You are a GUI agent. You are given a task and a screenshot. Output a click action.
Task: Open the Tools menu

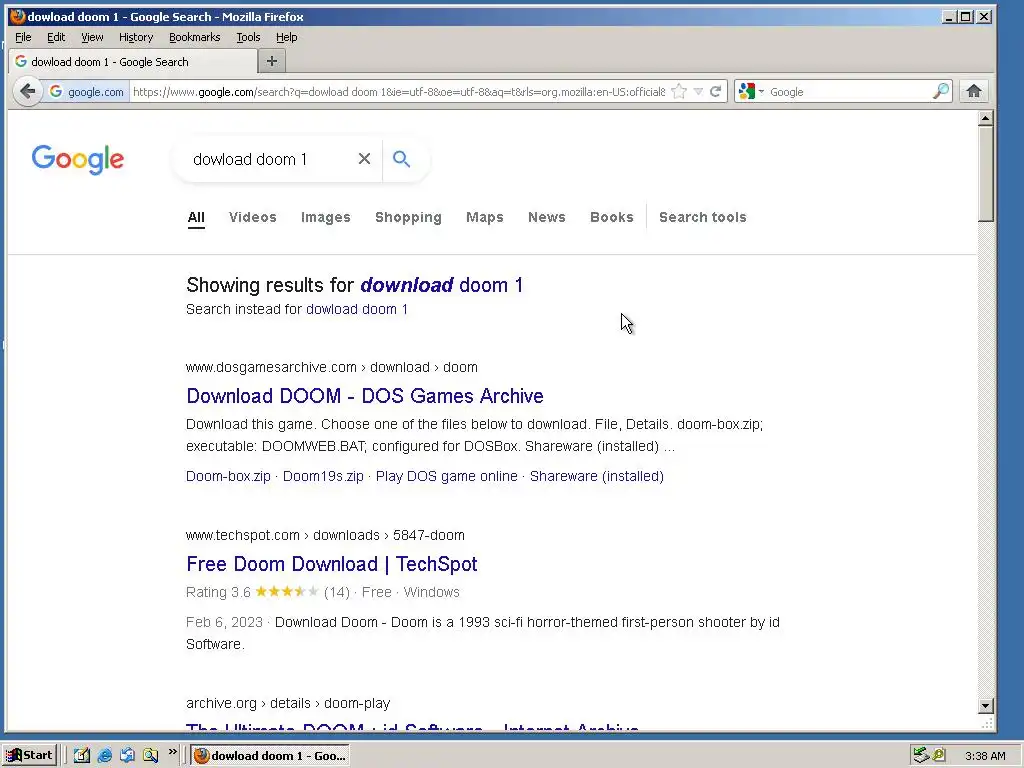click(248, 37)
